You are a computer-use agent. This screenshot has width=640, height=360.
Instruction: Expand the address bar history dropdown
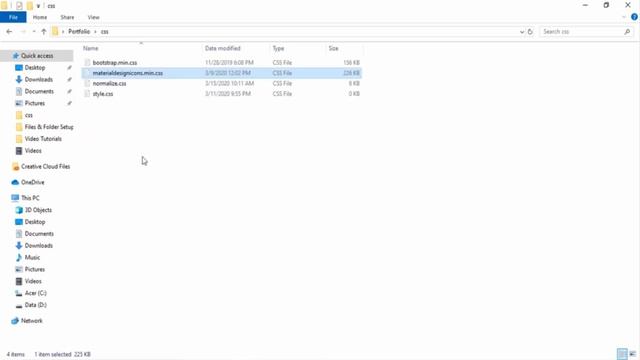click(522, 31)
